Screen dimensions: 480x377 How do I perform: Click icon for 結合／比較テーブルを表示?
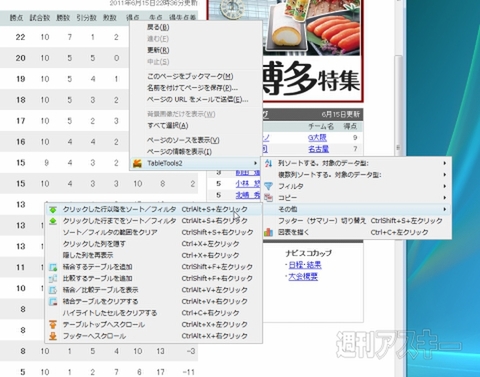pos(53,290)
